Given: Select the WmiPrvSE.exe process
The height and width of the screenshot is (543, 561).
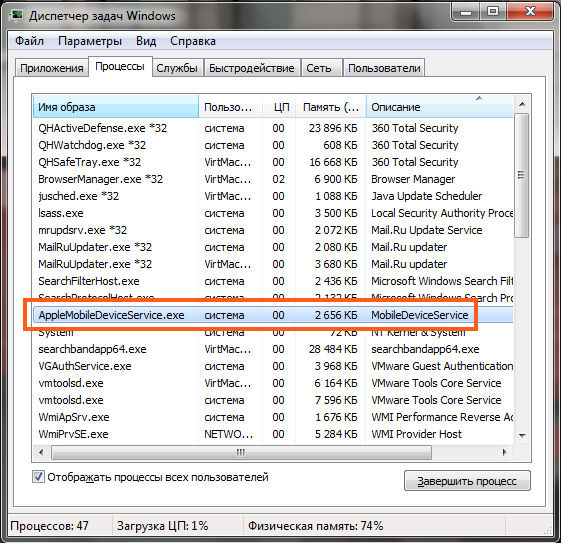Looking at the screenshot, I should [273, 434].
